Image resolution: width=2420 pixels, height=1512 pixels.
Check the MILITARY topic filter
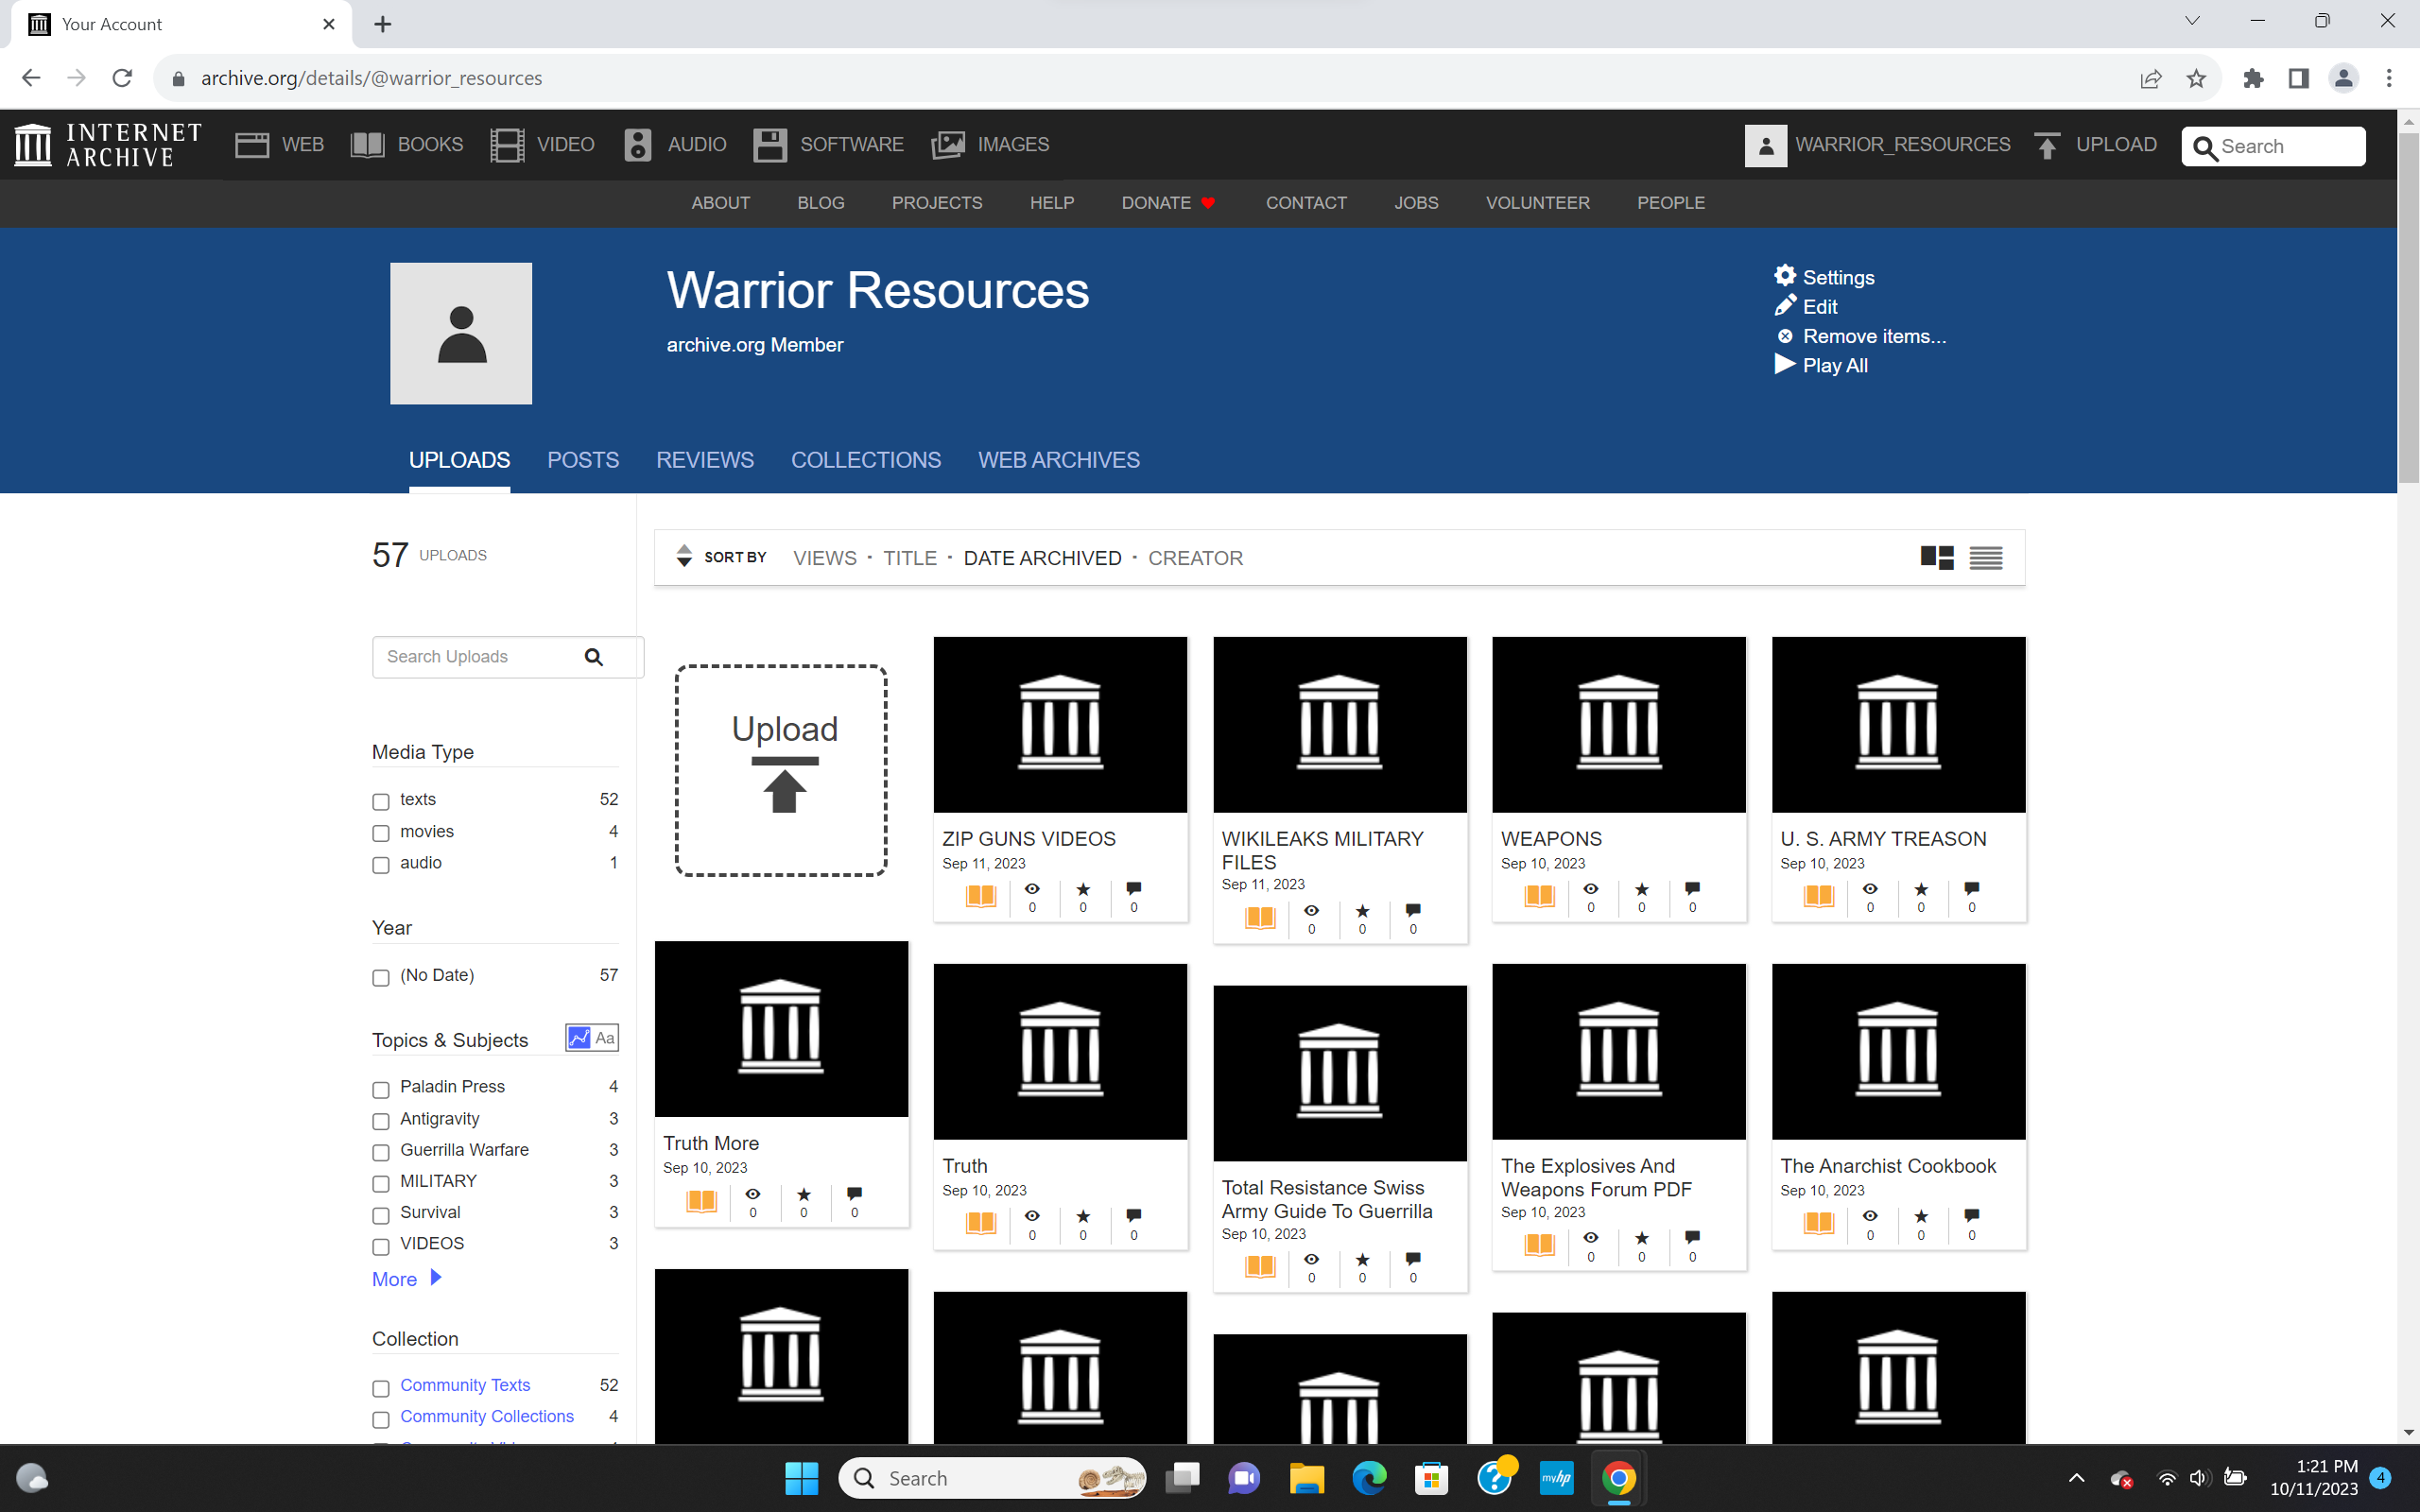381,1184
